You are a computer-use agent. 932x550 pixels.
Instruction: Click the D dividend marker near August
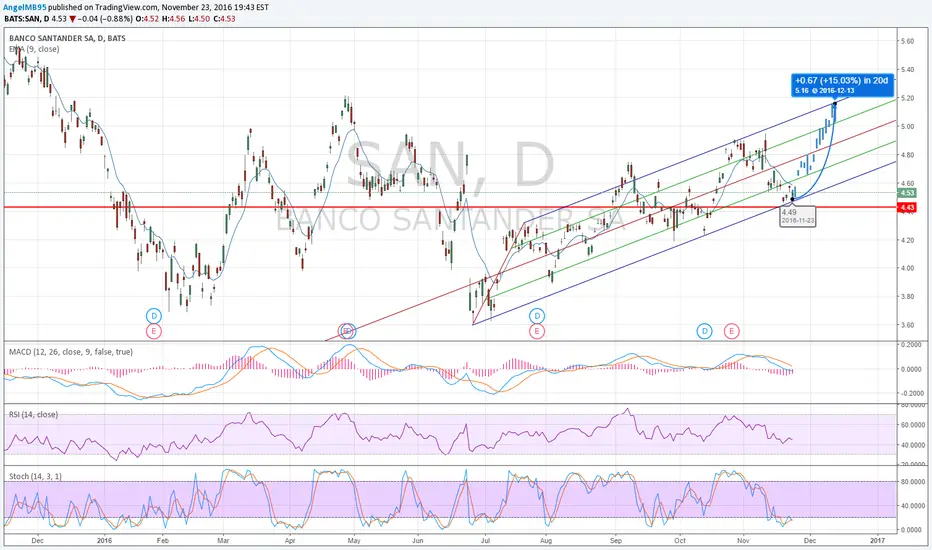click(537, 316)
